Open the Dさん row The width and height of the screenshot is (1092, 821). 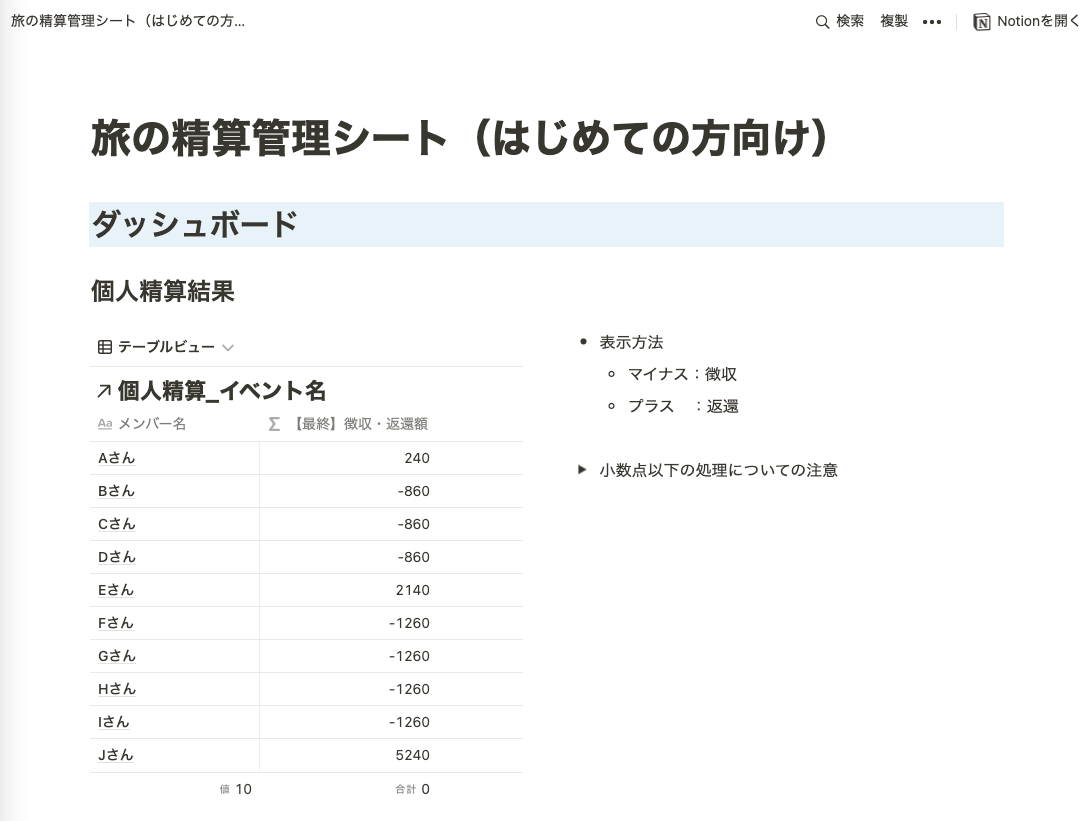(116, 557)
